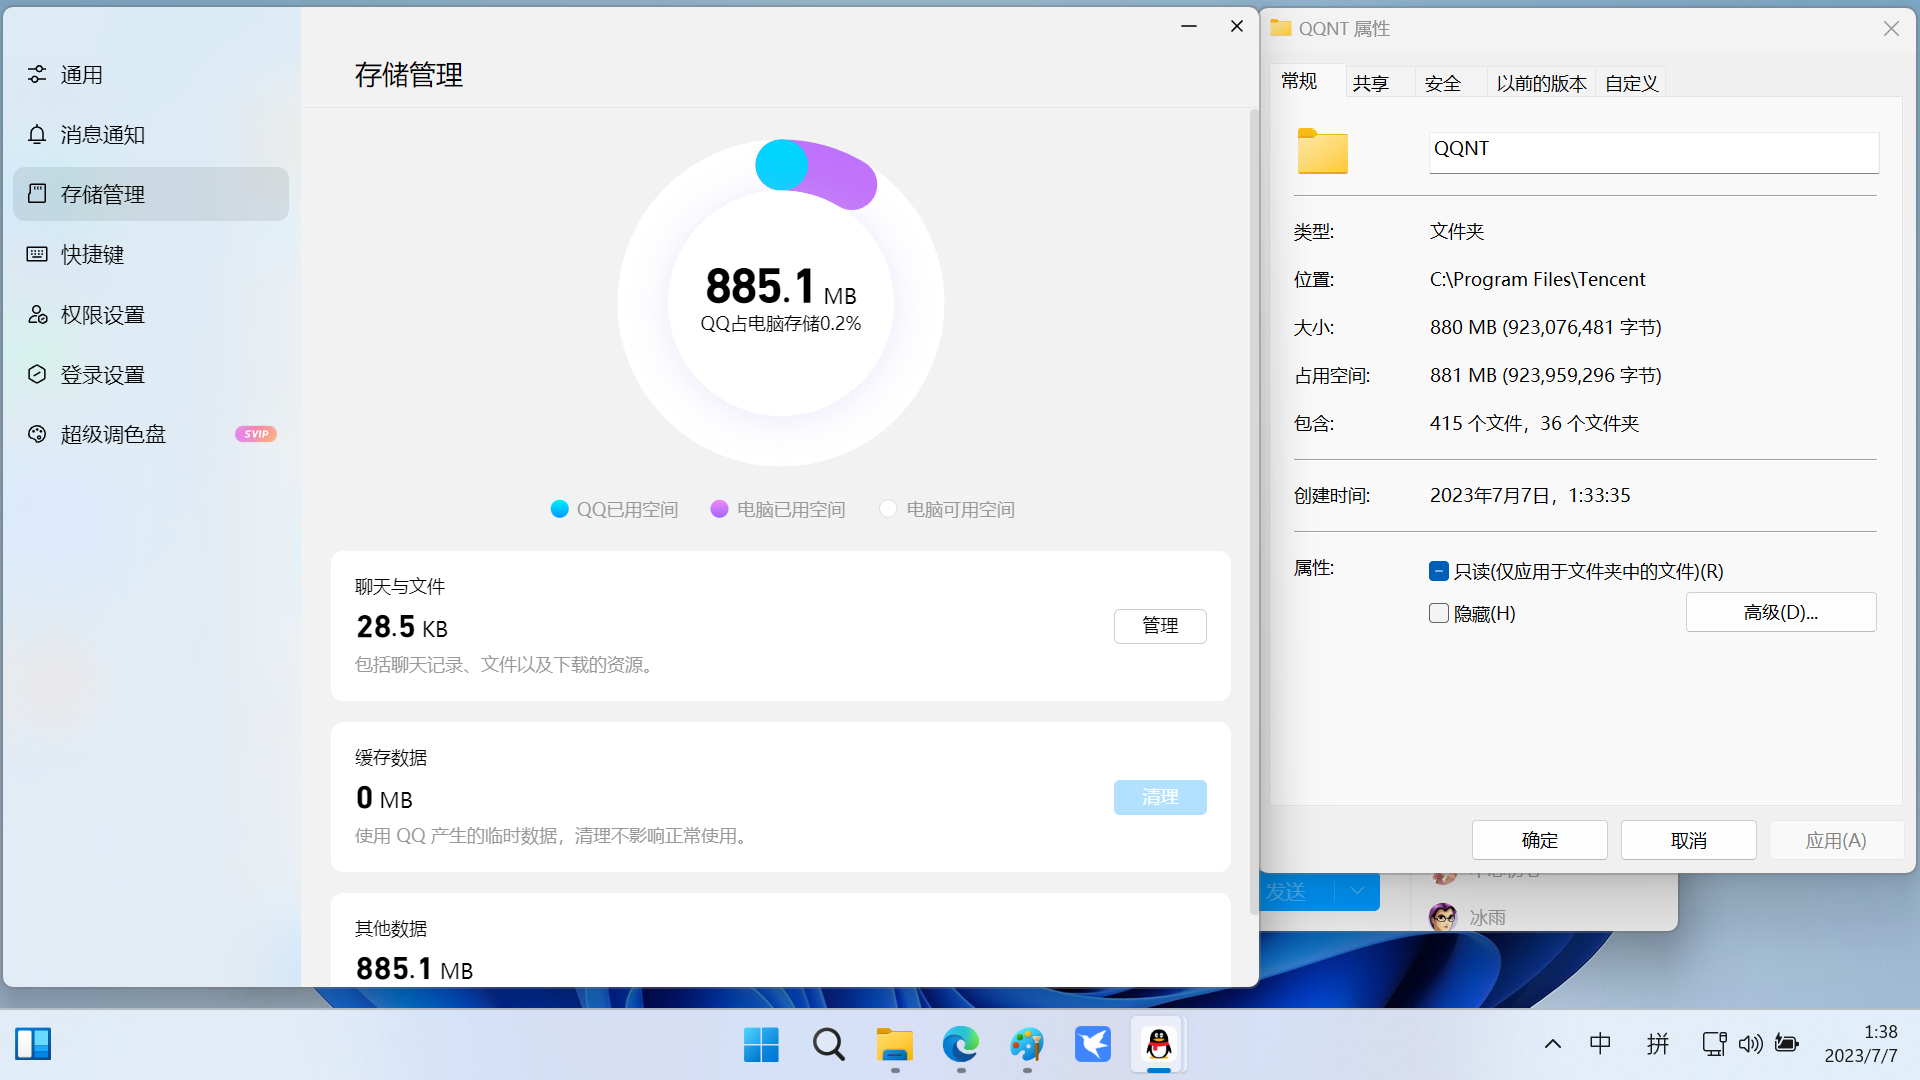Close the QQNT 属性 dialog

tap(1891, 28)
